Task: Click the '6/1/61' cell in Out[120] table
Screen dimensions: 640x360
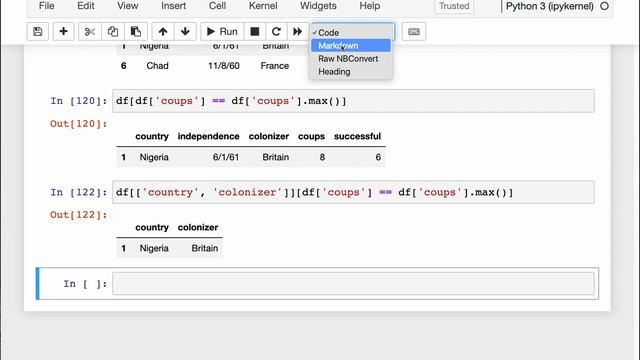Action: [226, 157]
